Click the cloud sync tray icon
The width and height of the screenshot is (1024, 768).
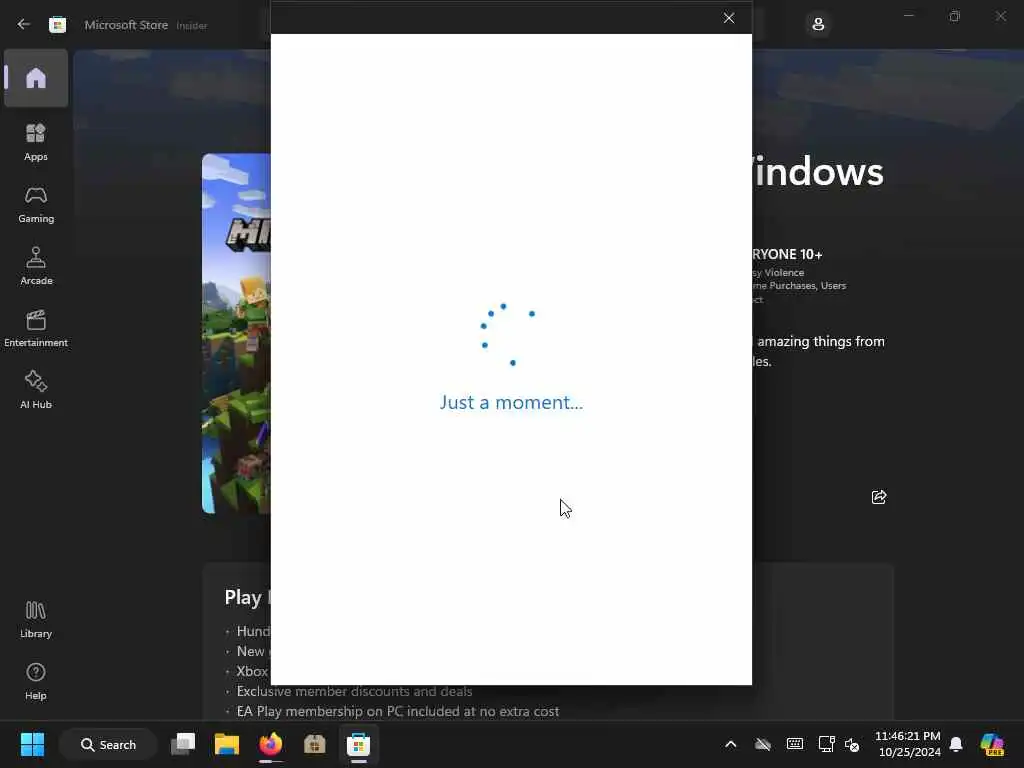(x=763, y=744)
